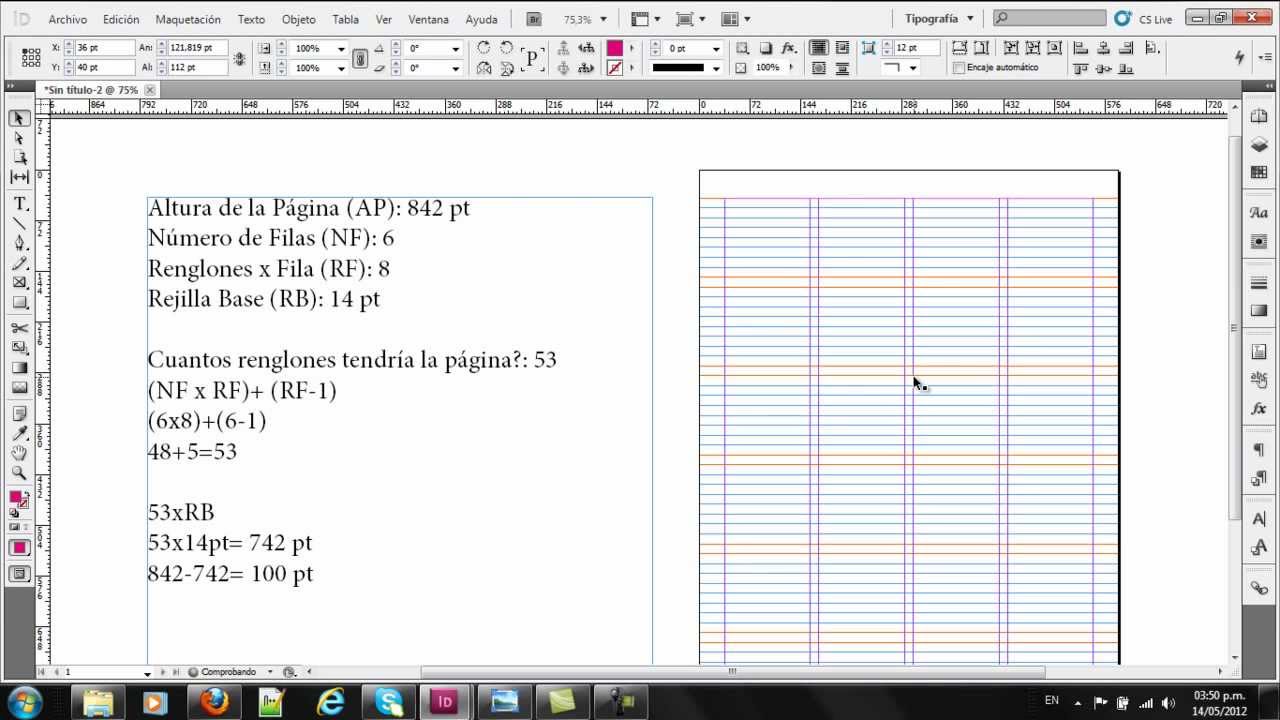1280x720 pixels.
Task: Open the stroke style dropdown
Action: click(716, 68)
